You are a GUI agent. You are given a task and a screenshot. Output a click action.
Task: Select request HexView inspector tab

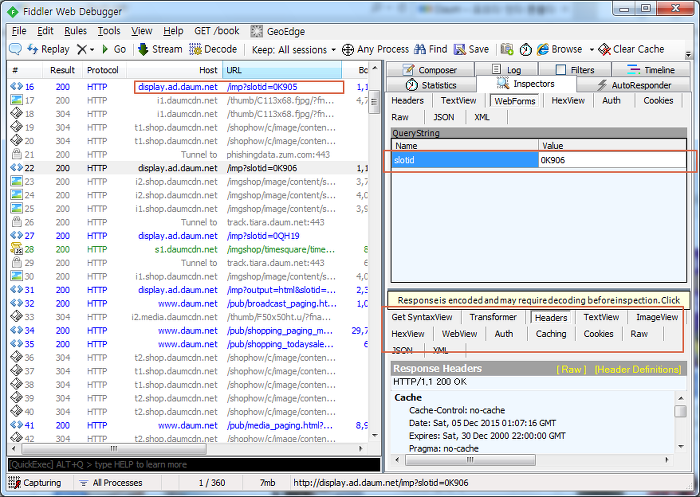568,100
